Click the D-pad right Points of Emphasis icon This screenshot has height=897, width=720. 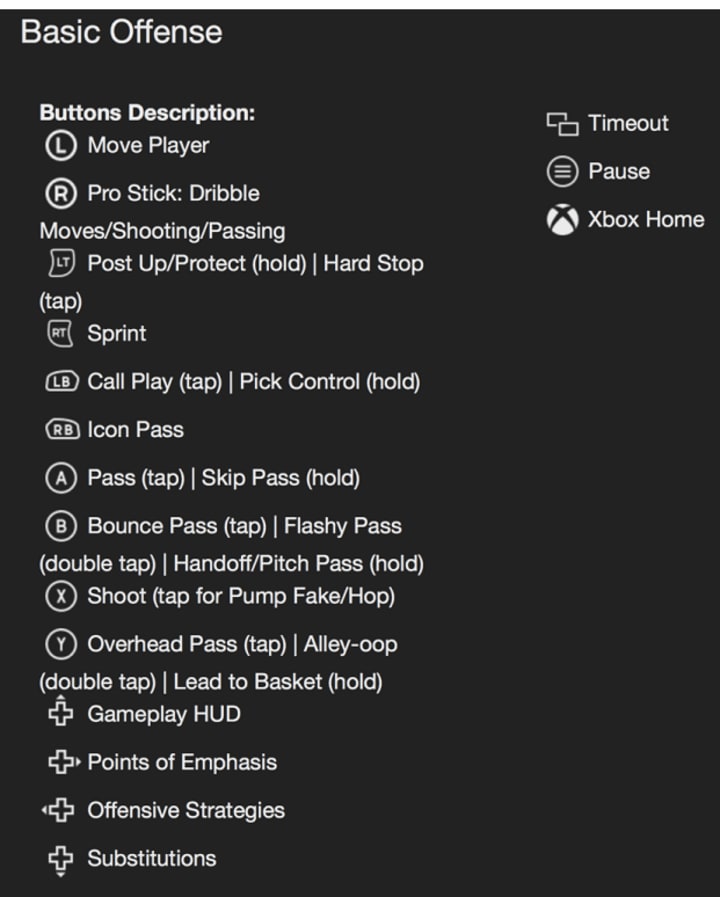pyautogui.click(x=63, y=762)
